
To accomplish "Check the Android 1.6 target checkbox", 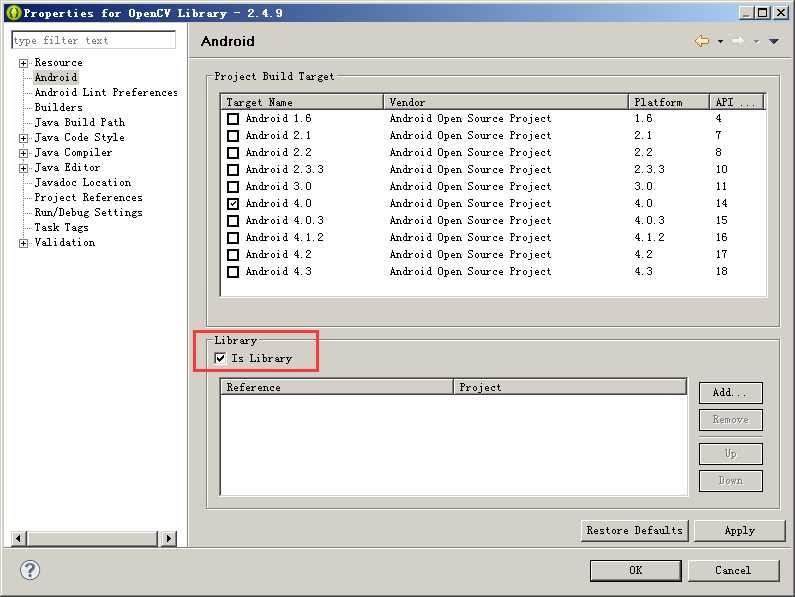I will click(x=233, y=119).
